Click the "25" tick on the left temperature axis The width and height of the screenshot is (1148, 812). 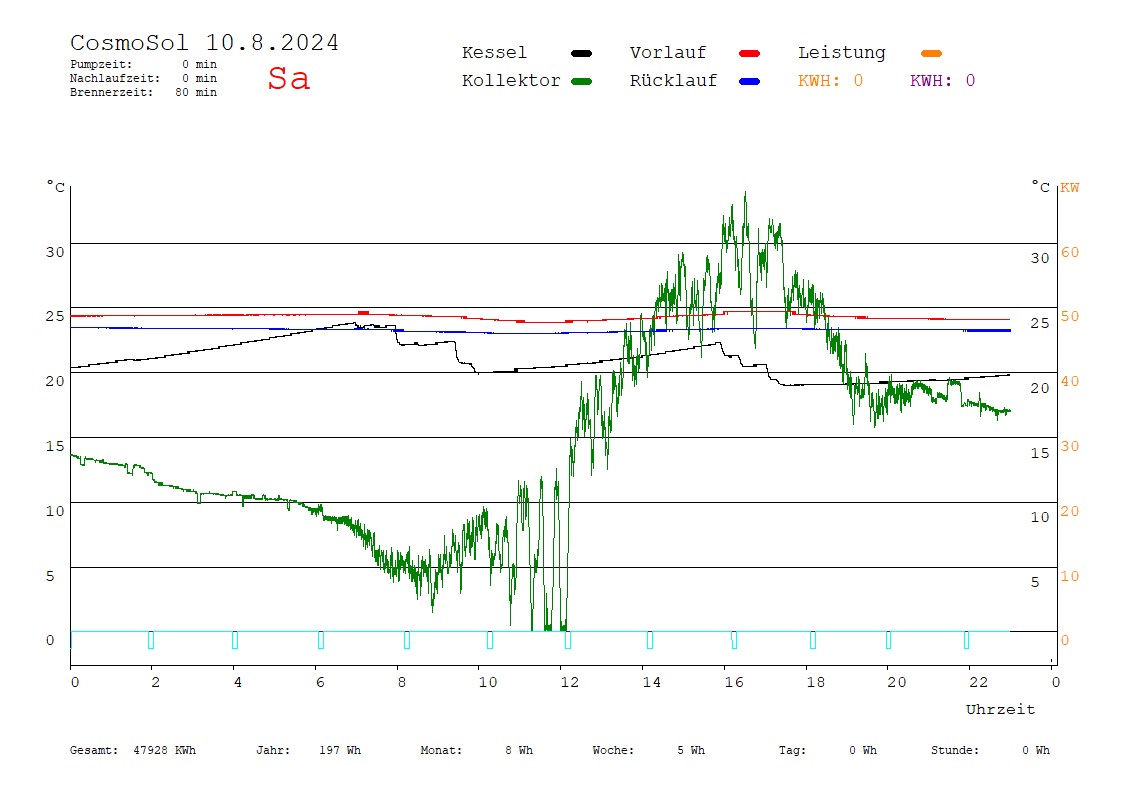(55, 316)
